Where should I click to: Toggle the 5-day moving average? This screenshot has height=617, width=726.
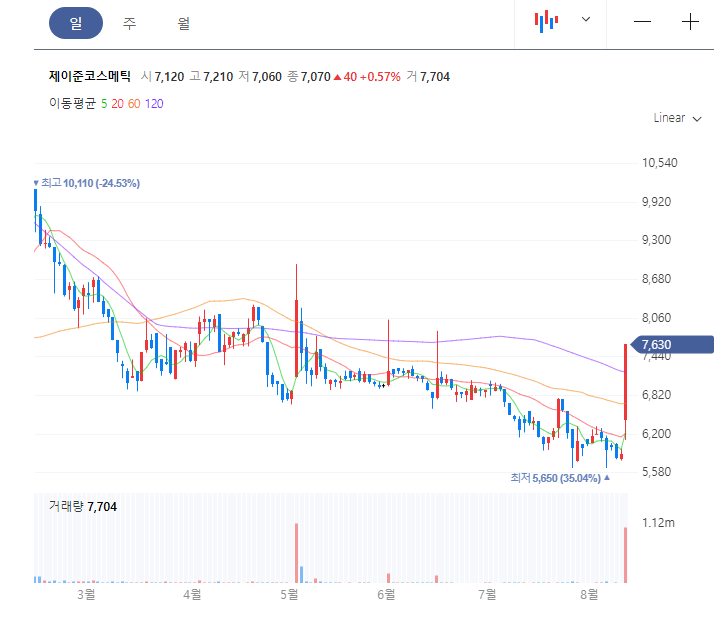[104, 104]
